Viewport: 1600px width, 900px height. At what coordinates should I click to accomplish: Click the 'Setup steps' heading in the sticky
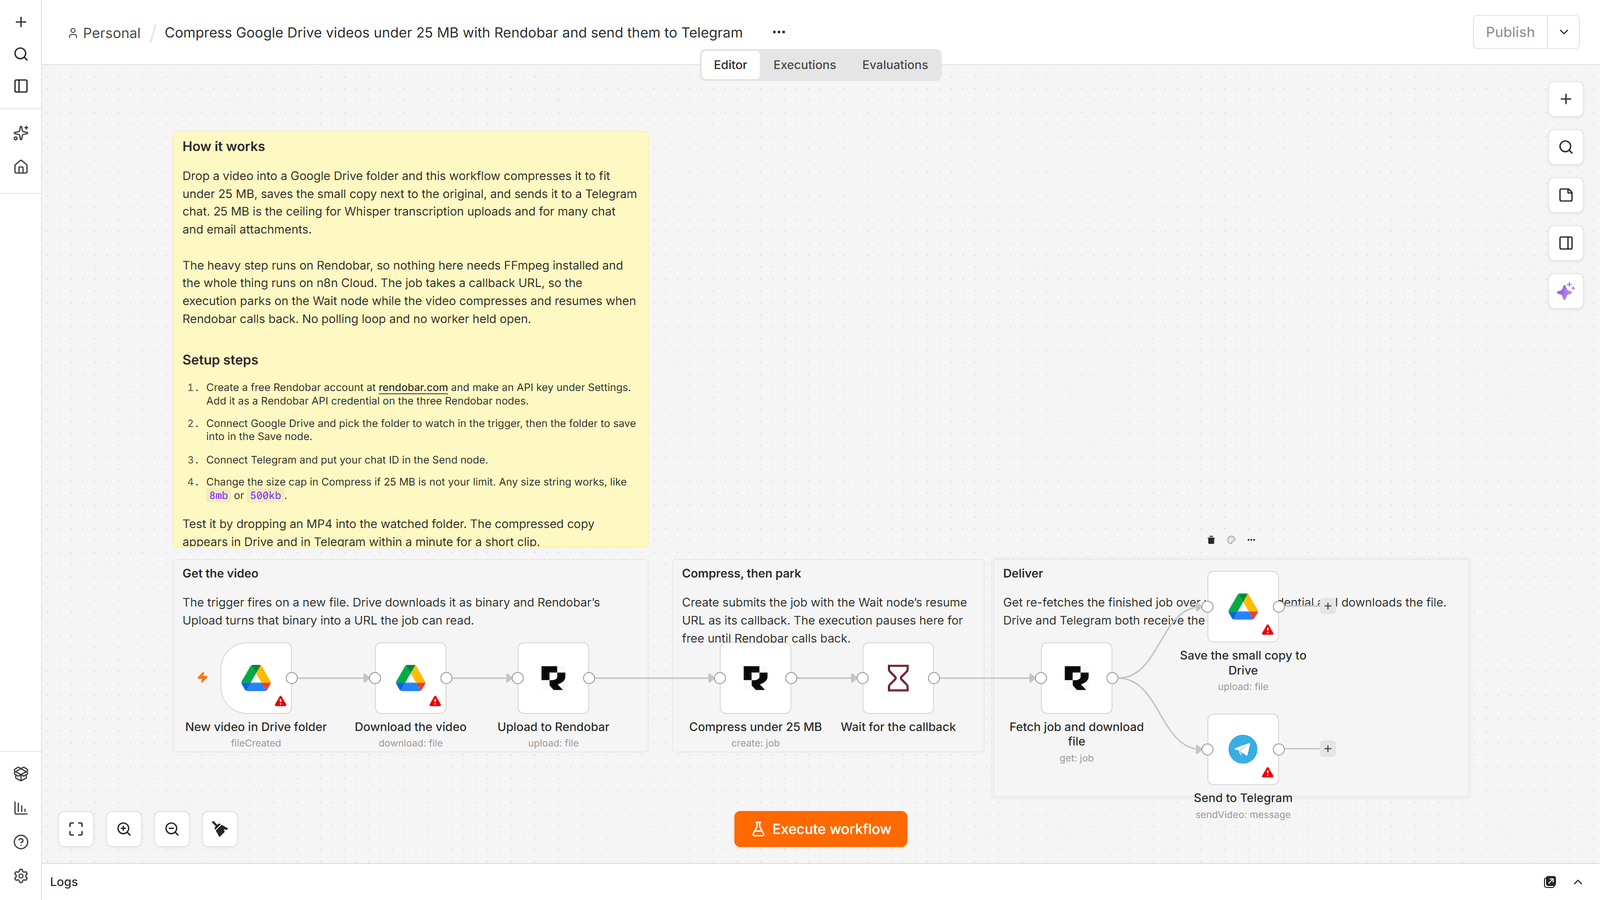point(220,360)
